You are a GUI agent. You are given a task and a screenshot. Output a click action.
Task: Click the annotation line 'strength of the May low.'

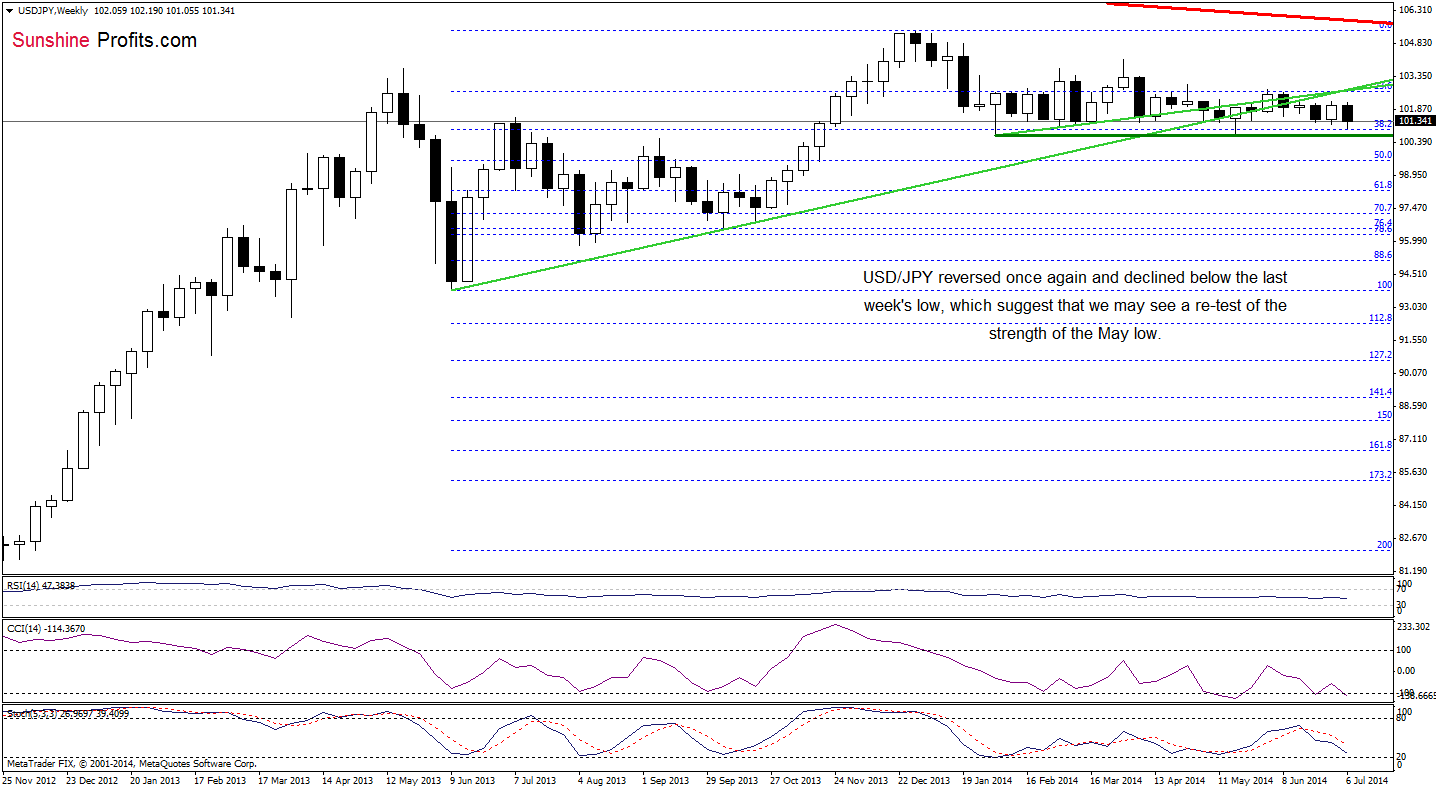(x=1075, y=334)
